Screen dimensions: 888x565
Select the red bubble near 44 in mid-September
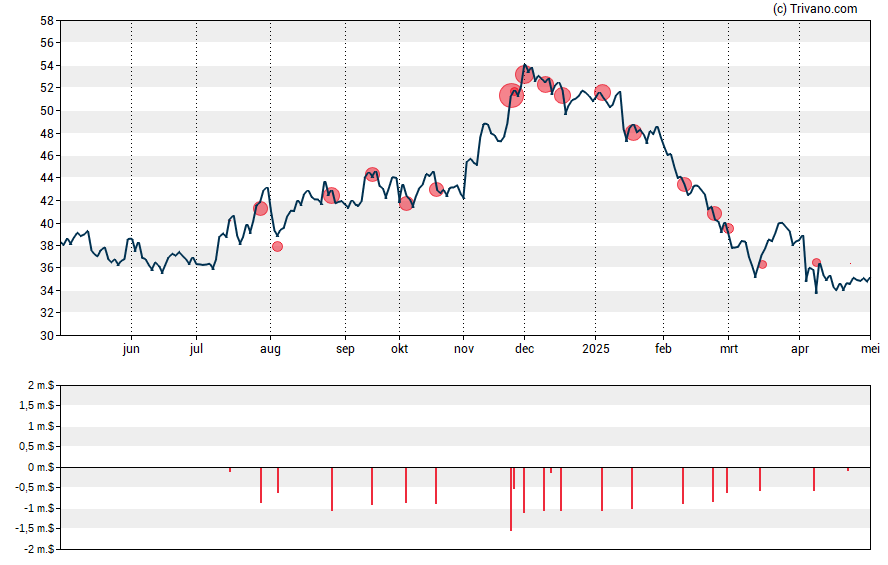coord(372,174)
